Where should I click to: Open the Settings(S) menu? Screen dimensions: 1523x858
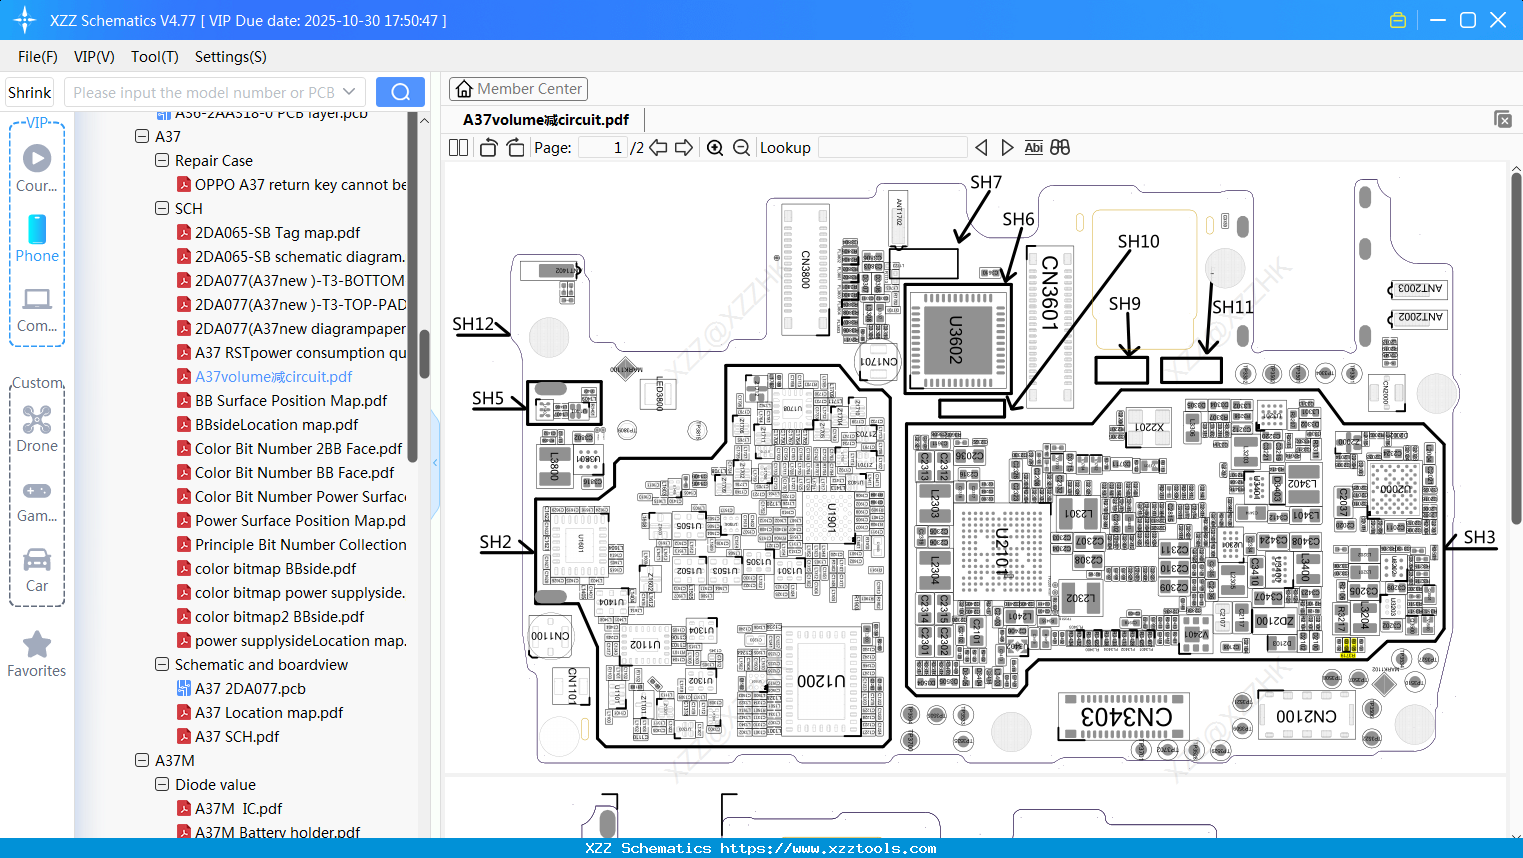coord(231,57)
